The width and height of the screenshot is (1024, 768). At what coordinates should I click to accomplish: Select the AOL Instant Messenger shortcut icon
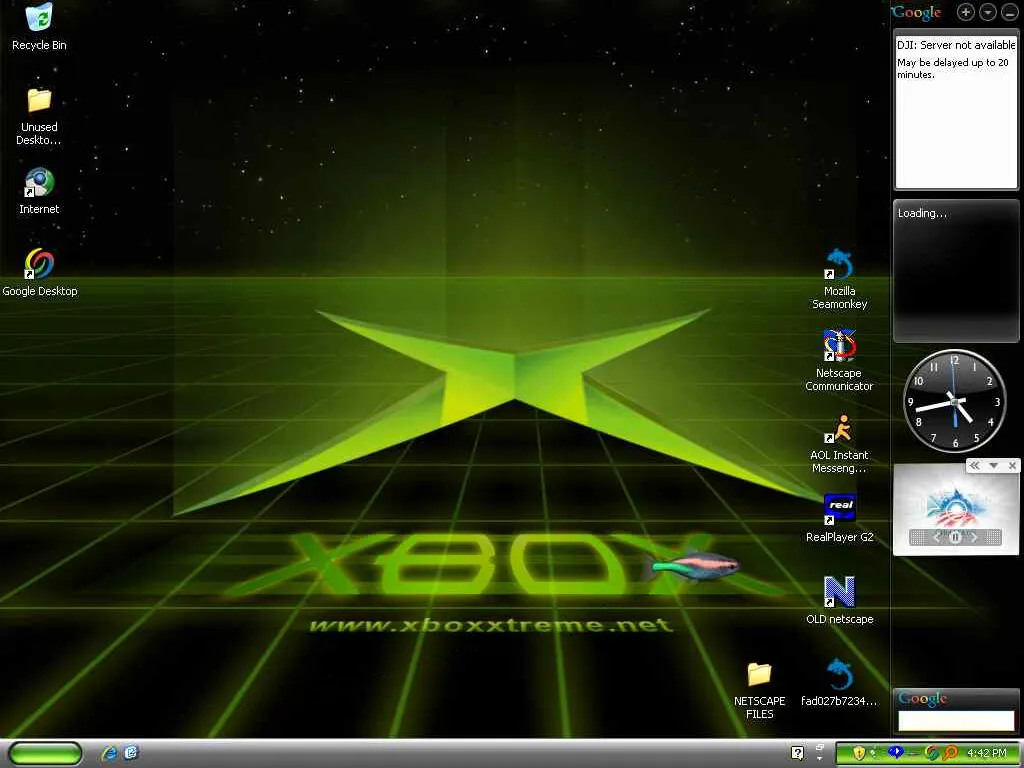tap(839, 428)
